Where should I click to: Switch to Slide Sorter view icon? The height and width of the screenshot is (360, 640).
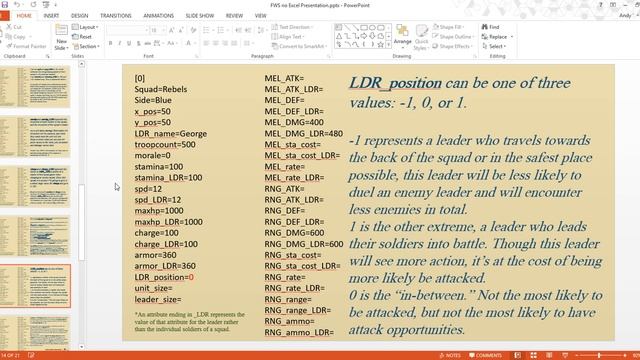(533, 356)
